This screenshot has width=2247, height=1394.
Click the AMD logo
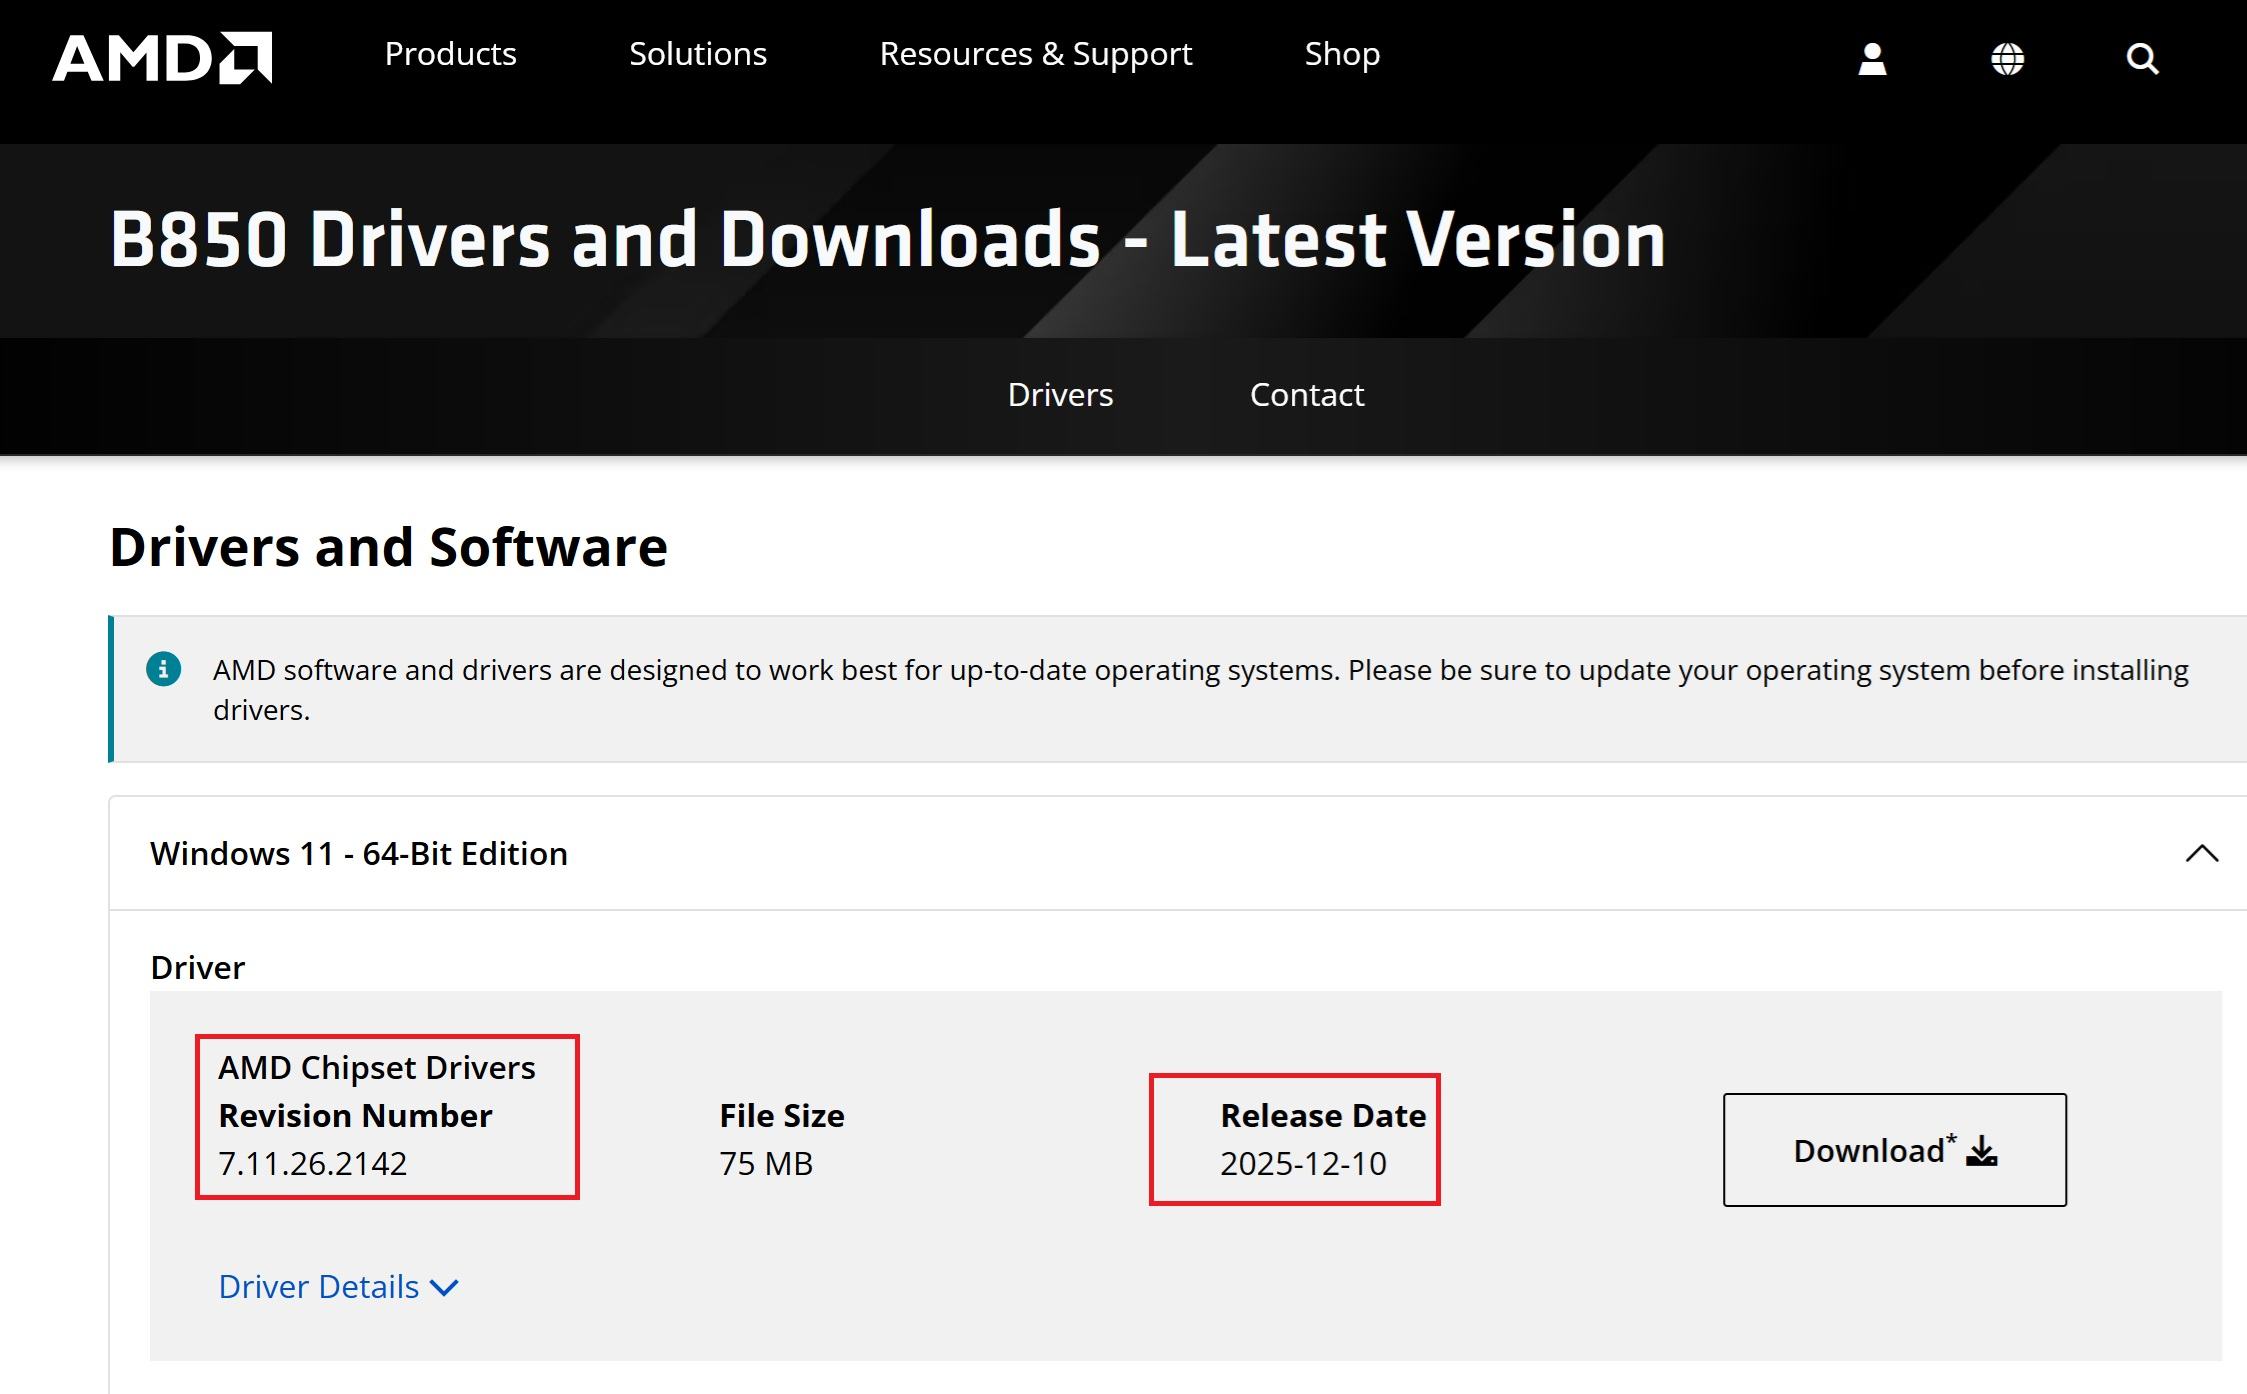pyautogui.click(x=162, y=57)
